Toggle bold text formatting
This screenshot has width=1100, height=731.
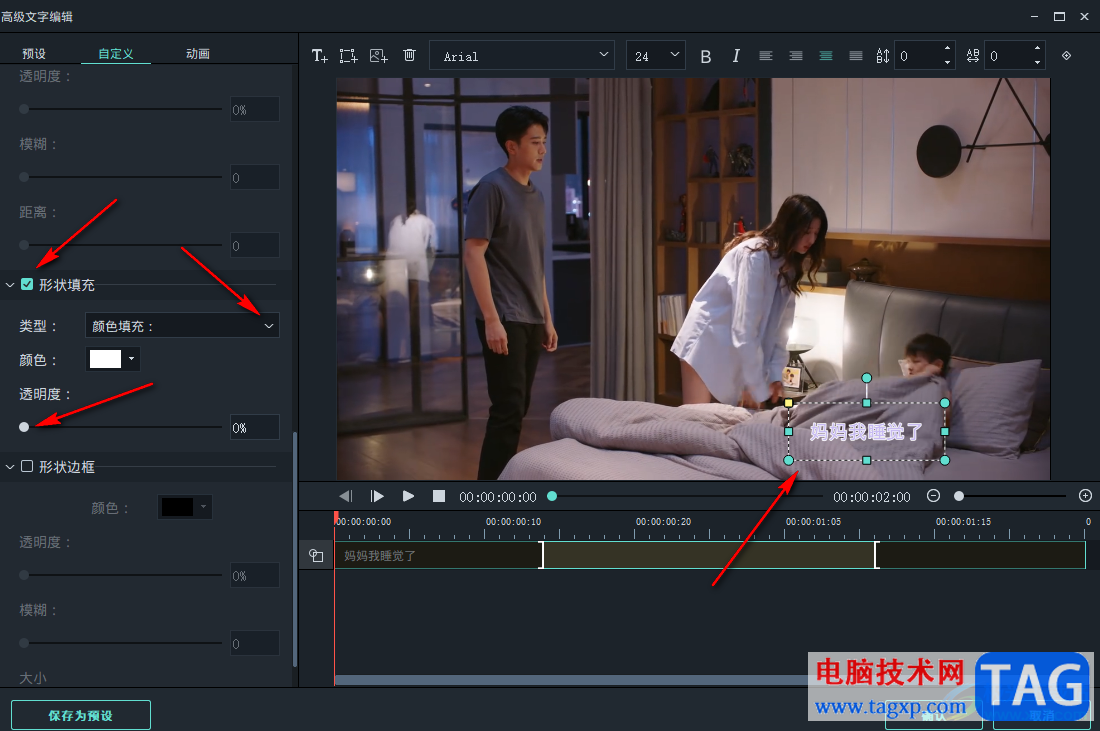click(x=706, y=56)
